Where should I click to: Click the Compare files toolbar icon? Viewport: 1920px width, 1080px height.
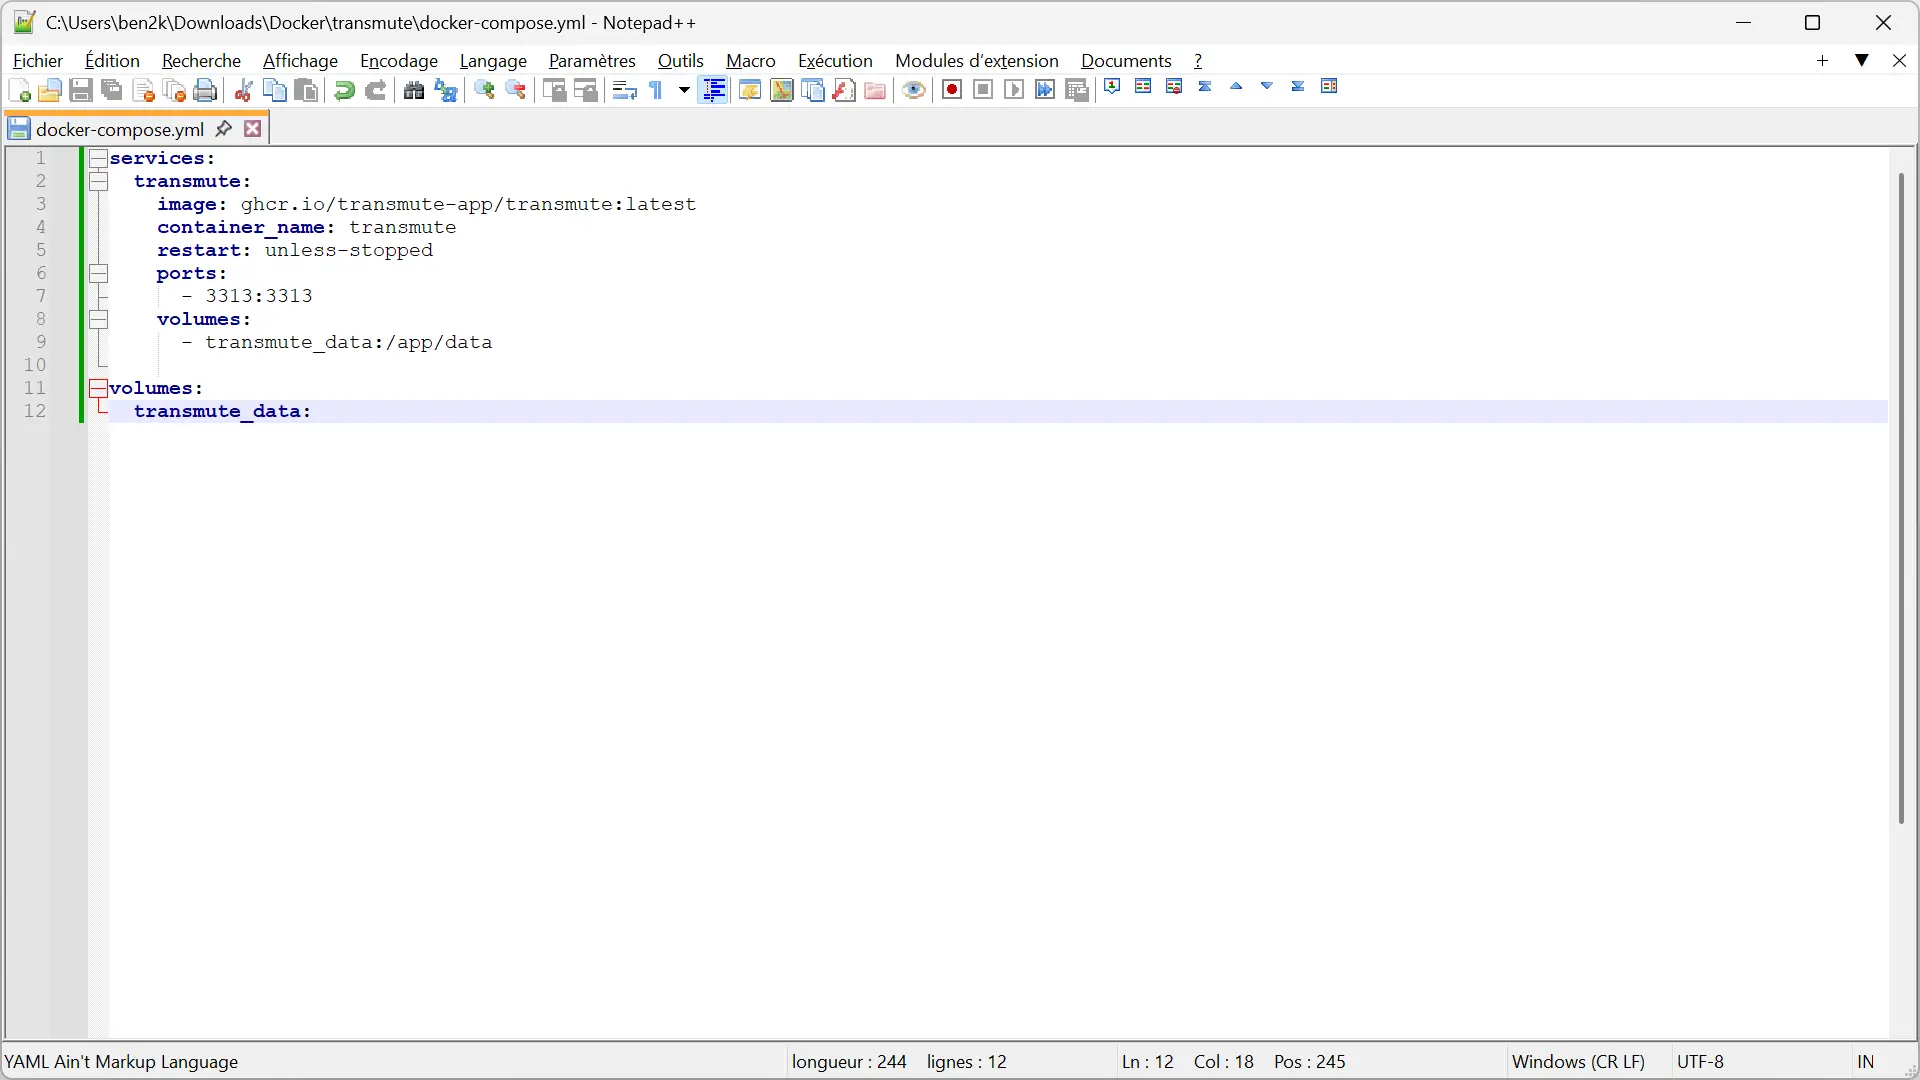point(1143,87)
